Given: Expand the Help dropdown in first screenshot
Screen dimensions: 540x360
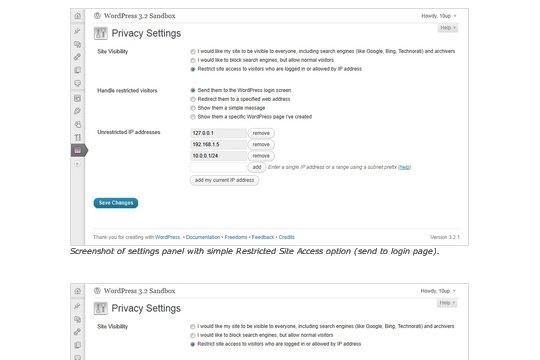Looking at the screenshot, I should coord(448,28).
